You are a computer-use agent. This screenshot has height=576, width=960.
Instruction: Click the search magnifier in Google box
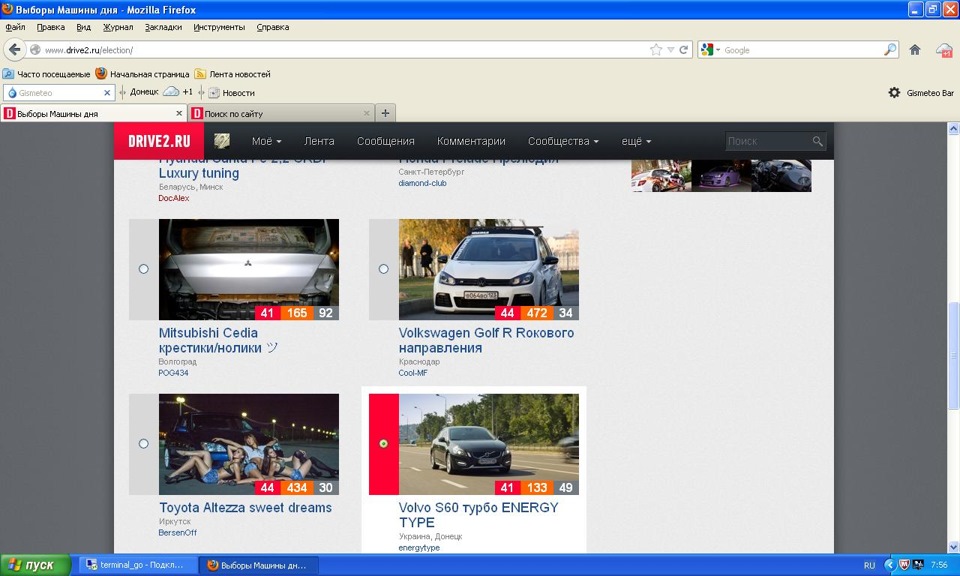(890, 50)
